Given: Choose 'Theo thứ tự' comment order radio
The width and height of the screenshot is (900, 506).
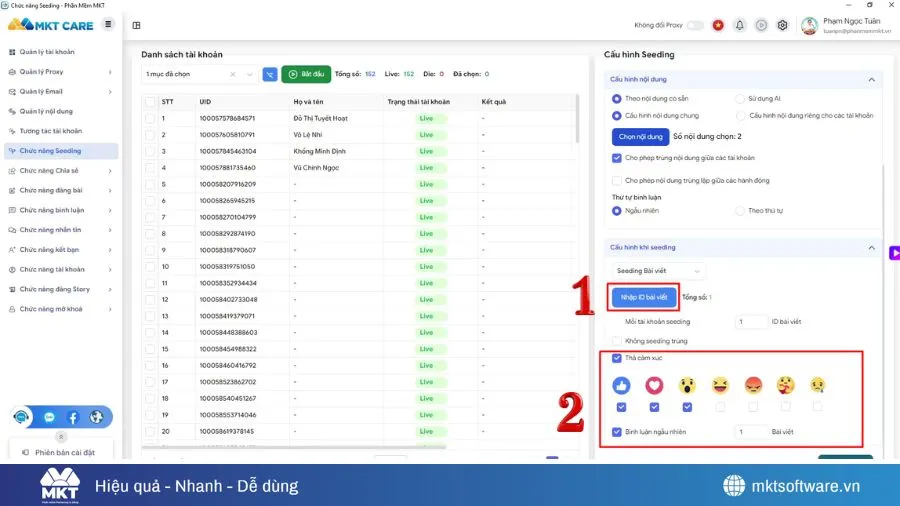Looking at the screenshot, I should 740,211.
